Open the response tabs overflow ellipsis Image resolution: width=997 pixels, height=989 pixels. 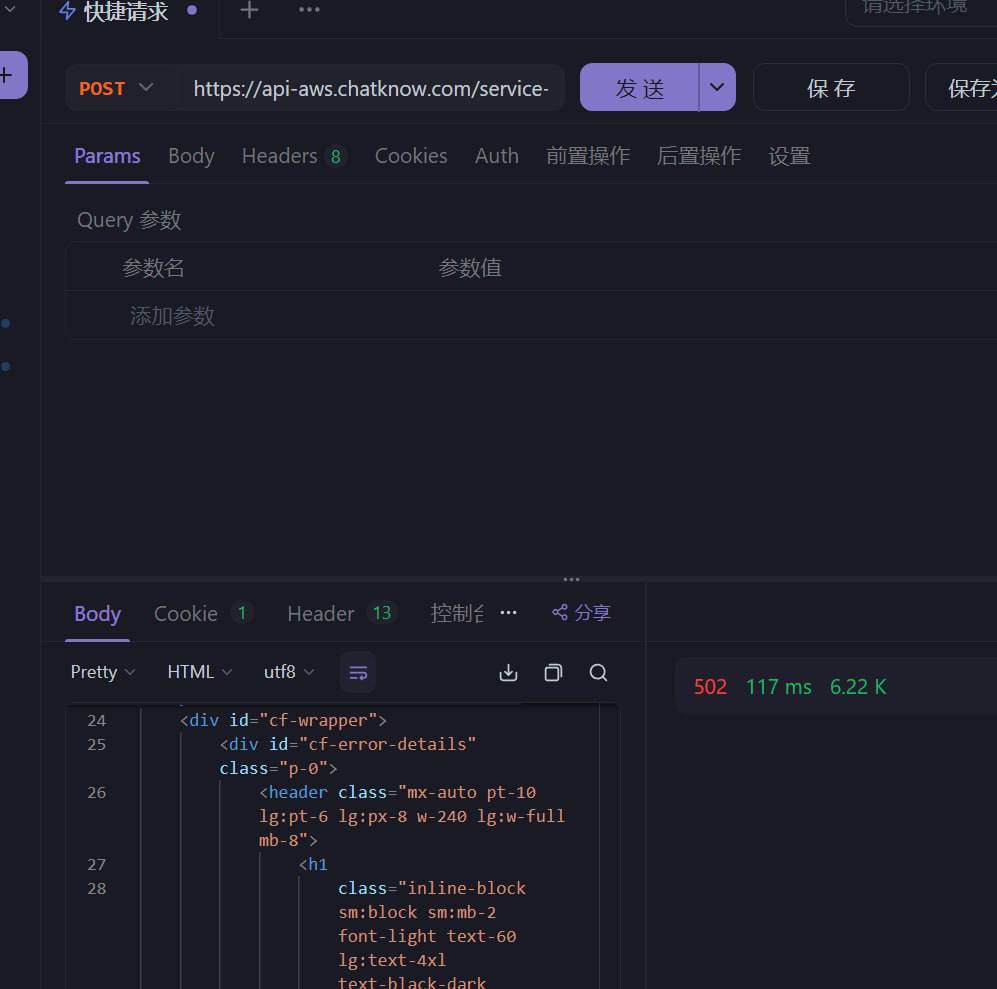pos(508,612)
